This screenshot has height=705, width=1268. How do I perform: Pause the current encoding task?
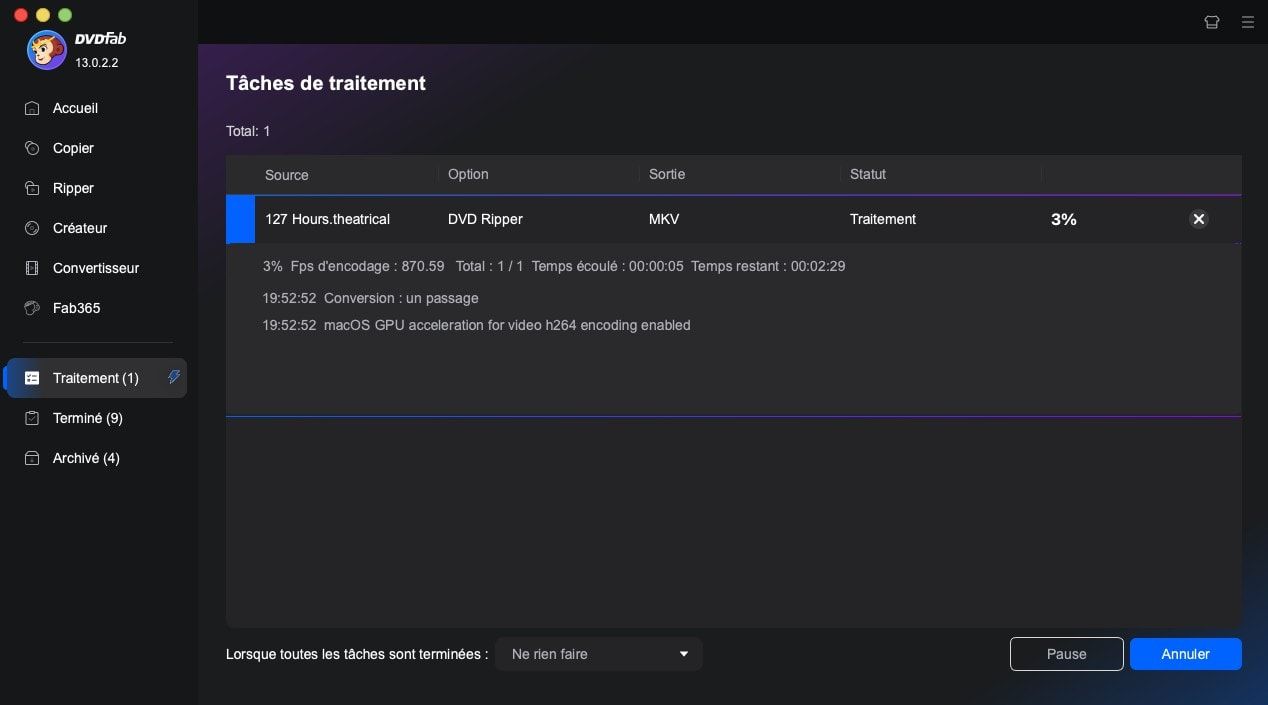pos(1066,654)
